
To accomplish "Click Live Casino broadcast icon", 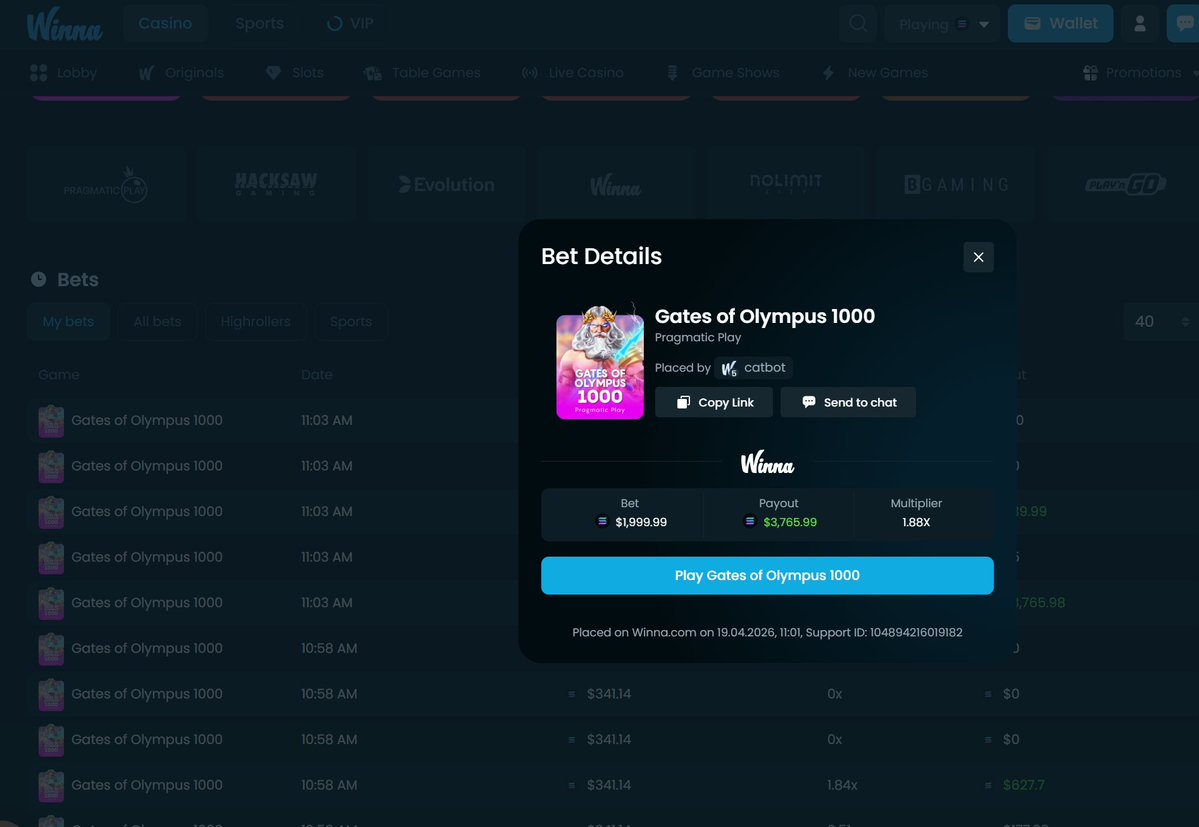I will (x=530, y=73).
